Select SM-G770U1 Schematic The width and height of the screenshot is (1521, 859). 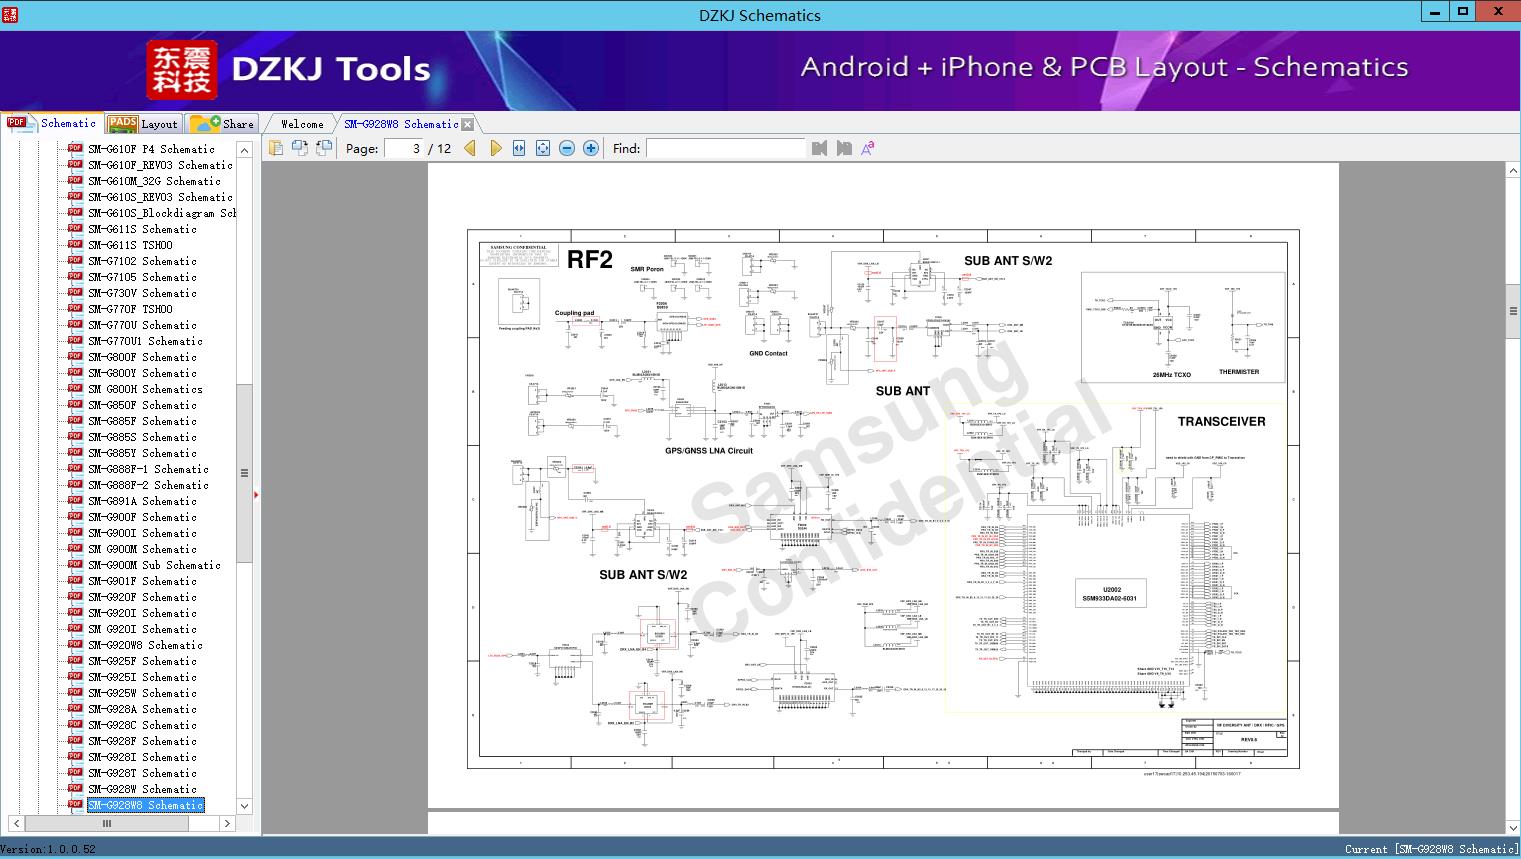(145, 341)
